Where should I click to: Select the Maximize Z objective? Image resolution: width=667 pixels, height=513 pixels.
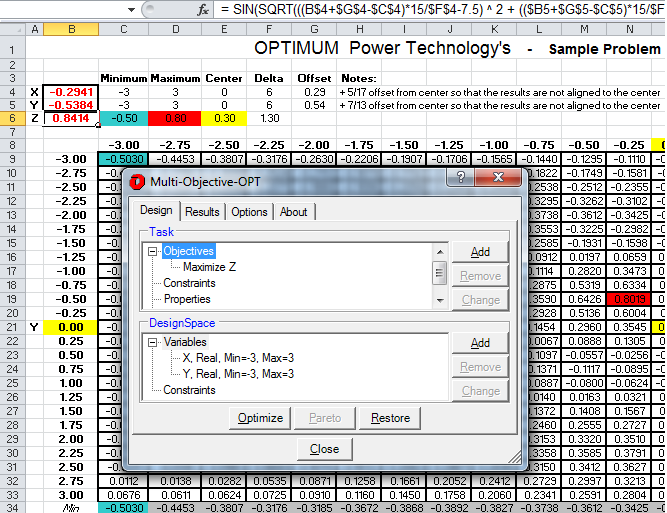click(209, 267)
